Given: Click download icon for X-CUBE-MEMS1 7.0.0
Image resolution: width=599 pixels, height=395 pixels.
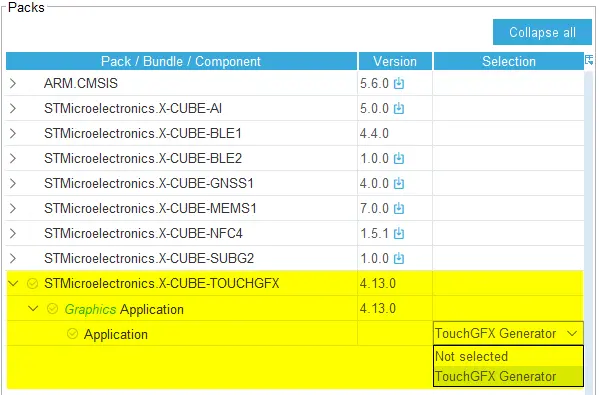Looking at the screenshot, I should pyautogui.click(x=398, y=208).
